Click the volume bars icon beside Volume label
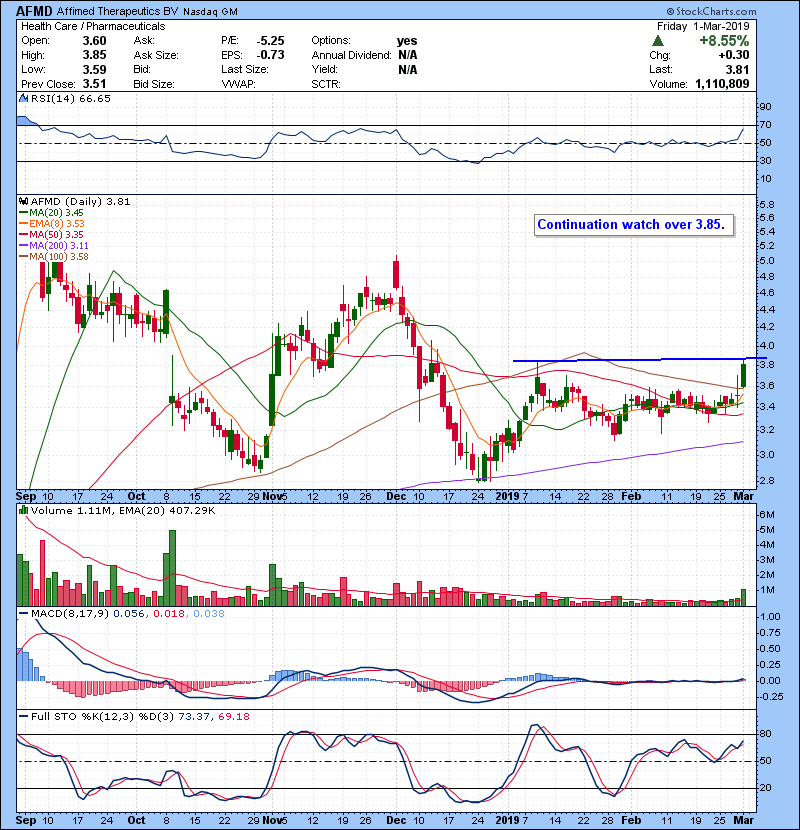Screen dimensions: 800x830 click(23, 510)
